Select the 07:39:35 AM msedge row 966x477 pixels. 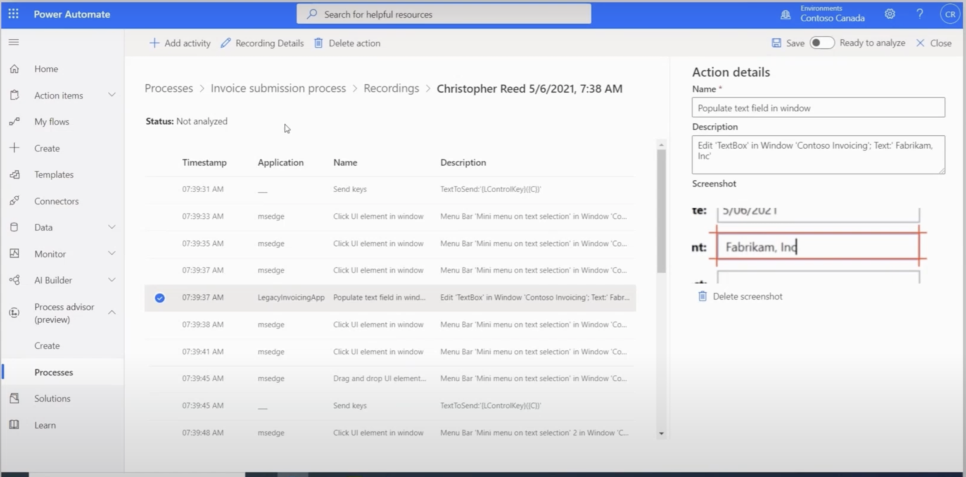coord(390,243)
